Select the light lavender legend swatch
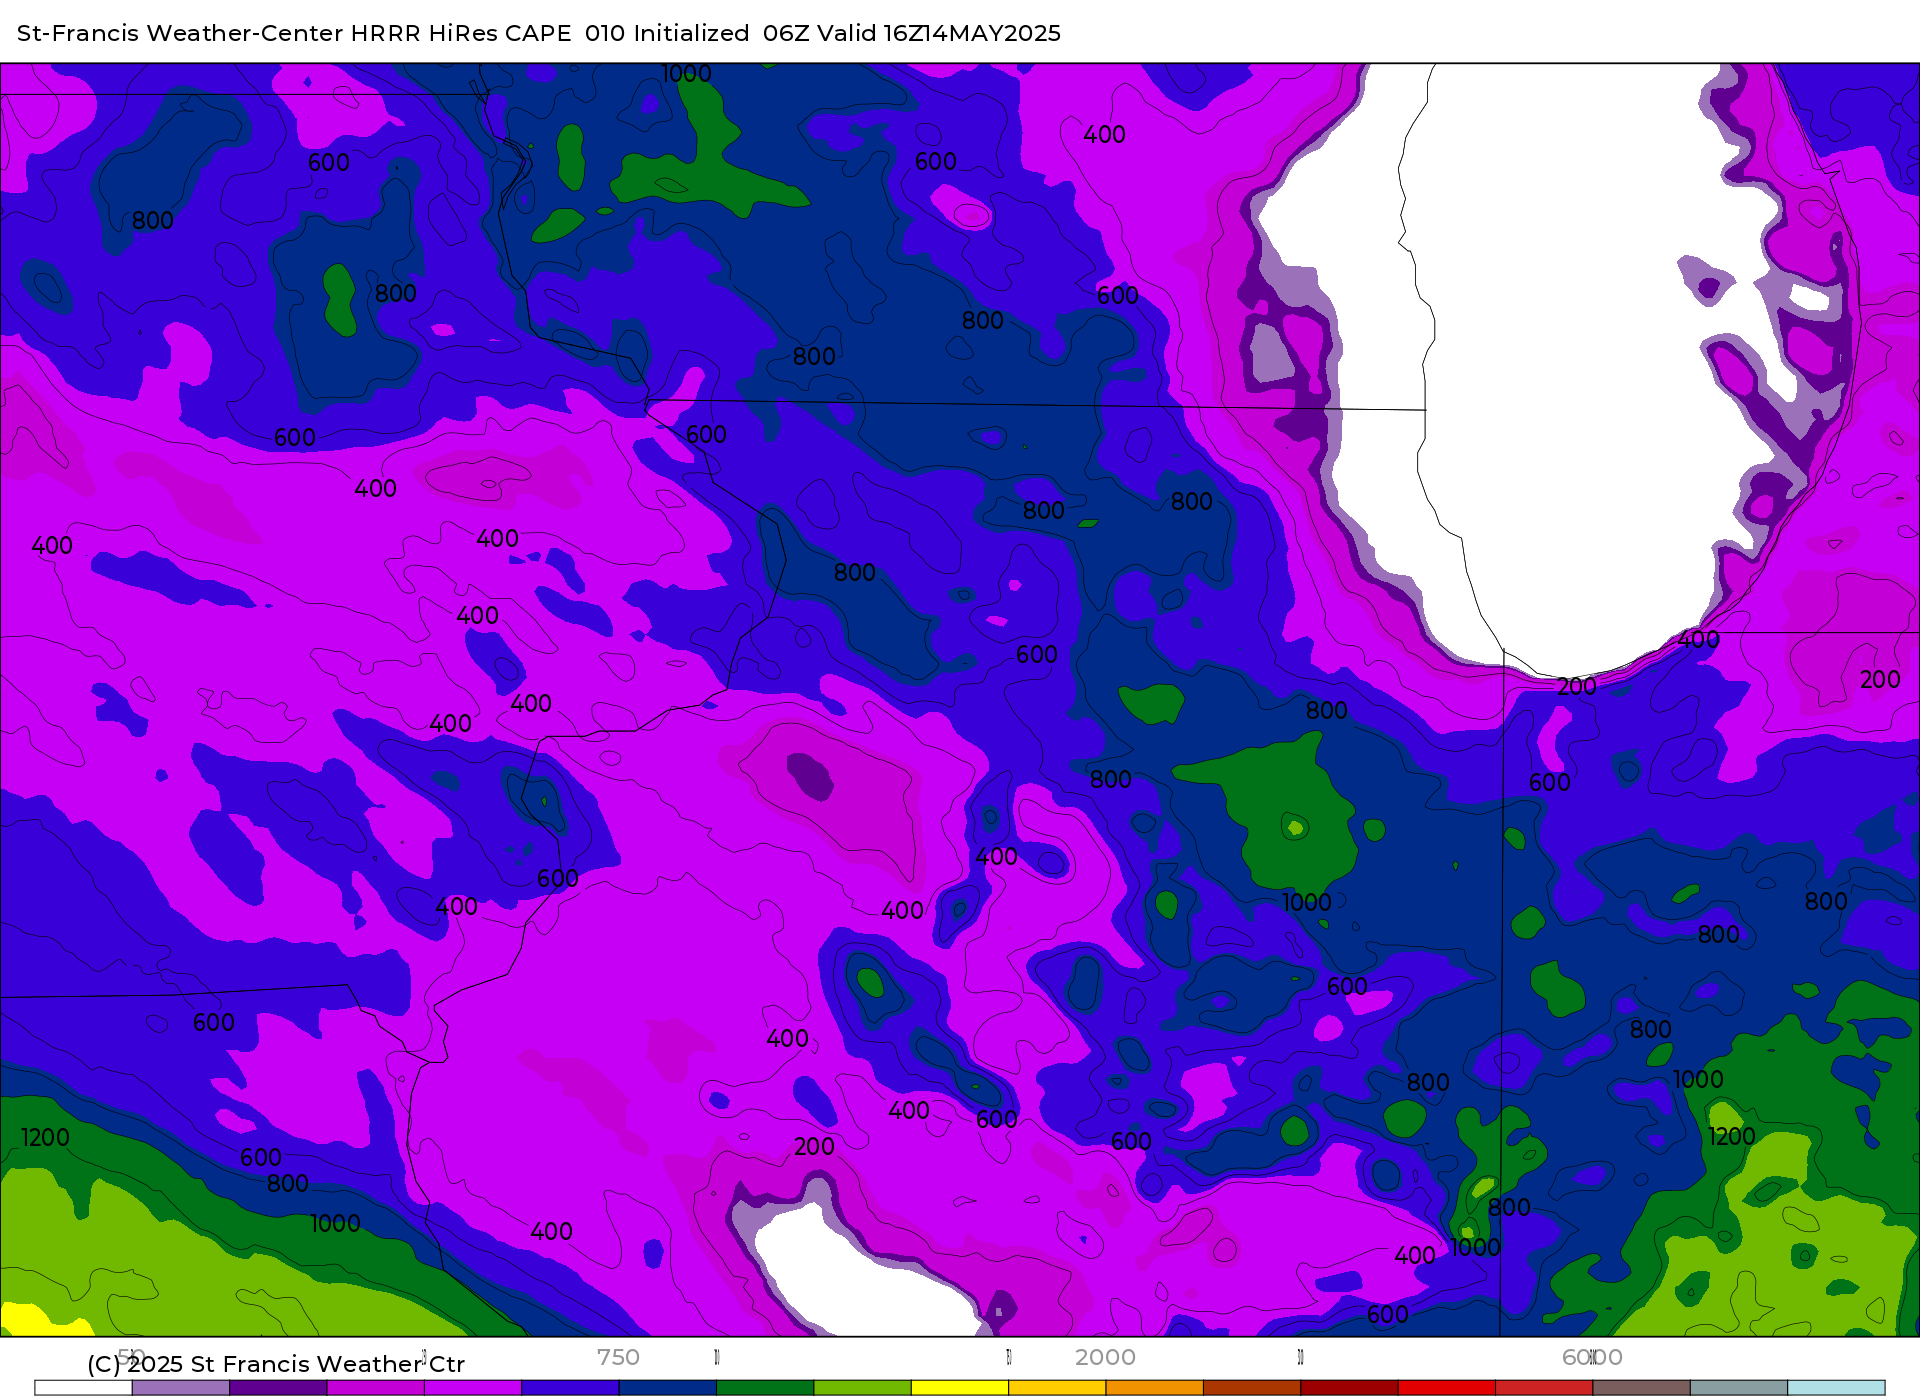 click(x=180, y=1388)
